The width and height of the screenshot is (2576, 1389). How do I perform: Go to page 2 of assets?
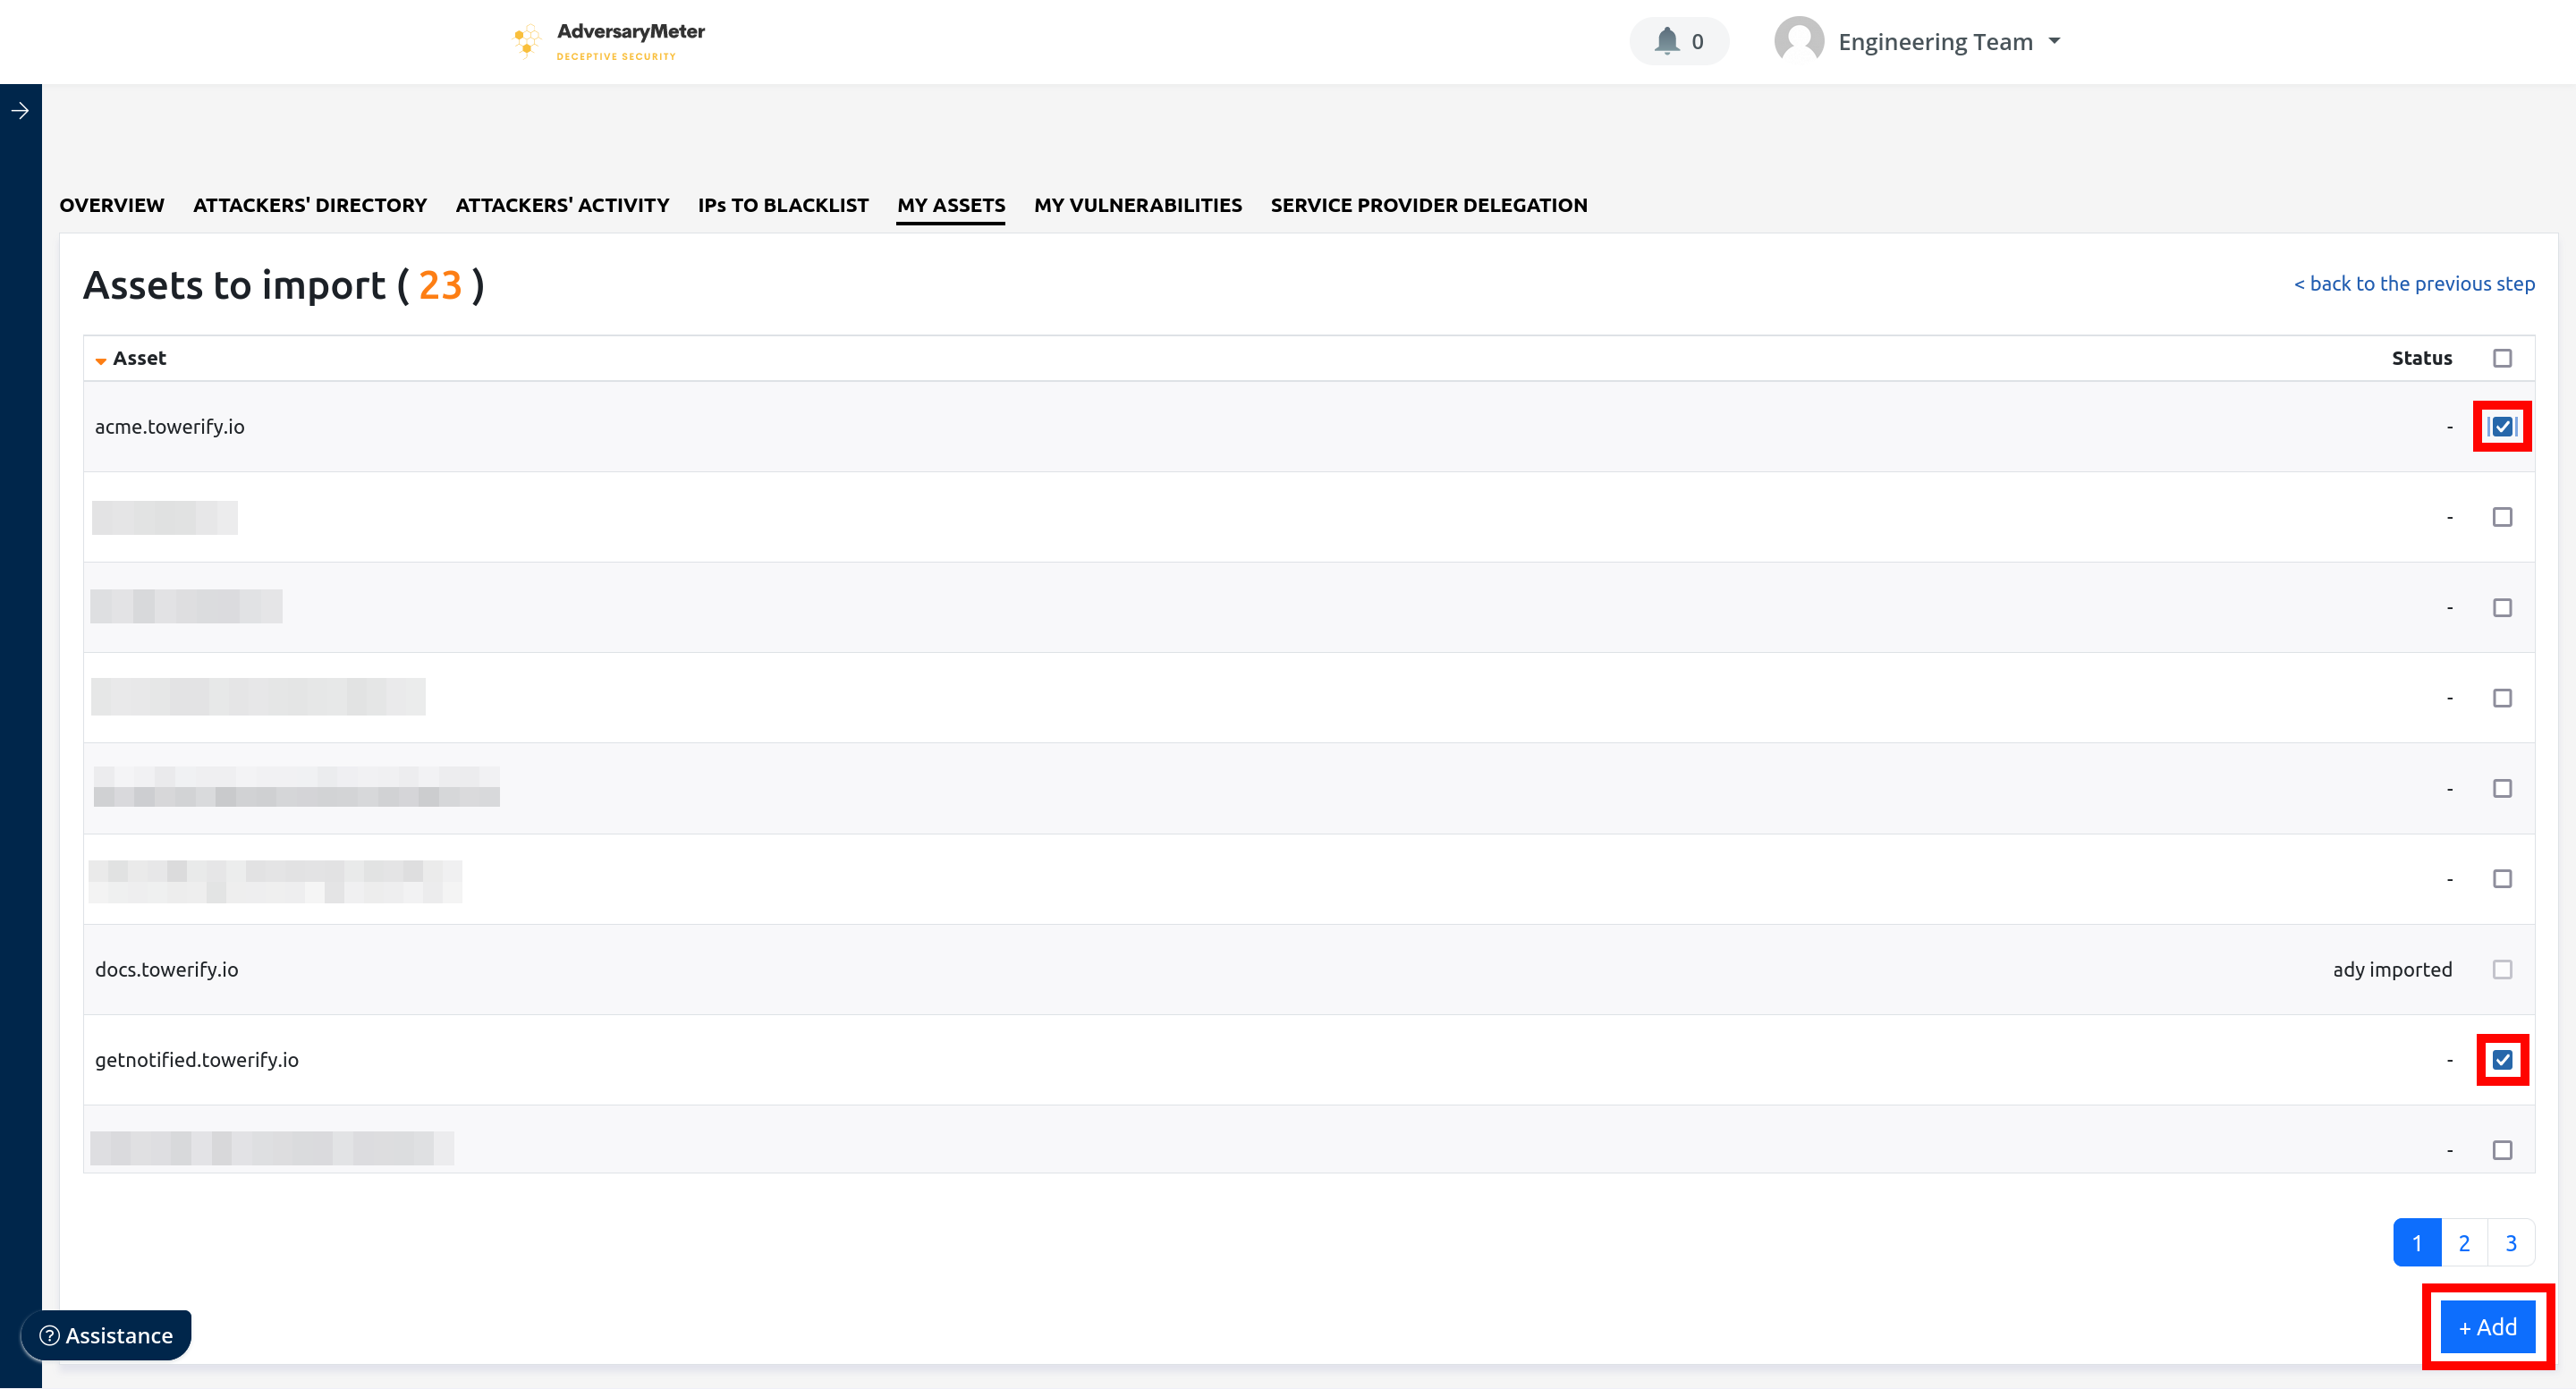[x=2463, y=1243]
